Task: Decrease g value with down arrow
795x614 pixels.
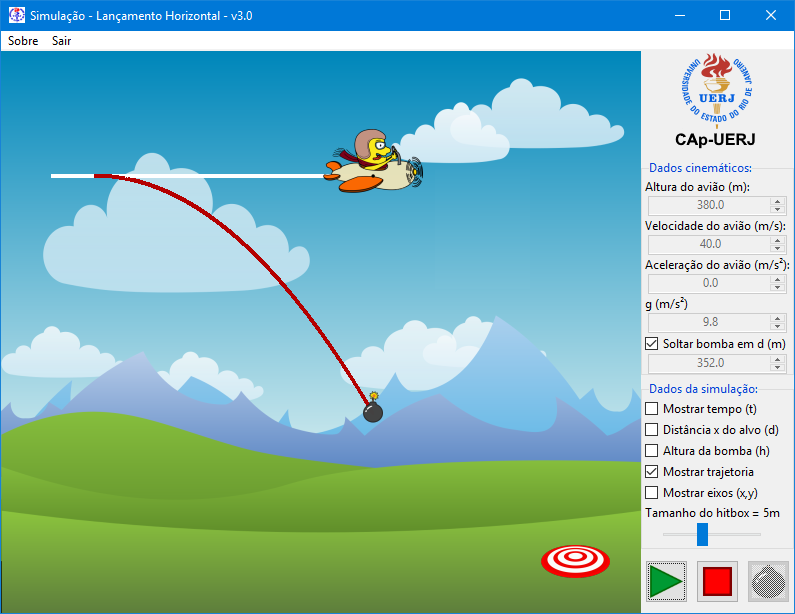Action: [x=778, y=326]
